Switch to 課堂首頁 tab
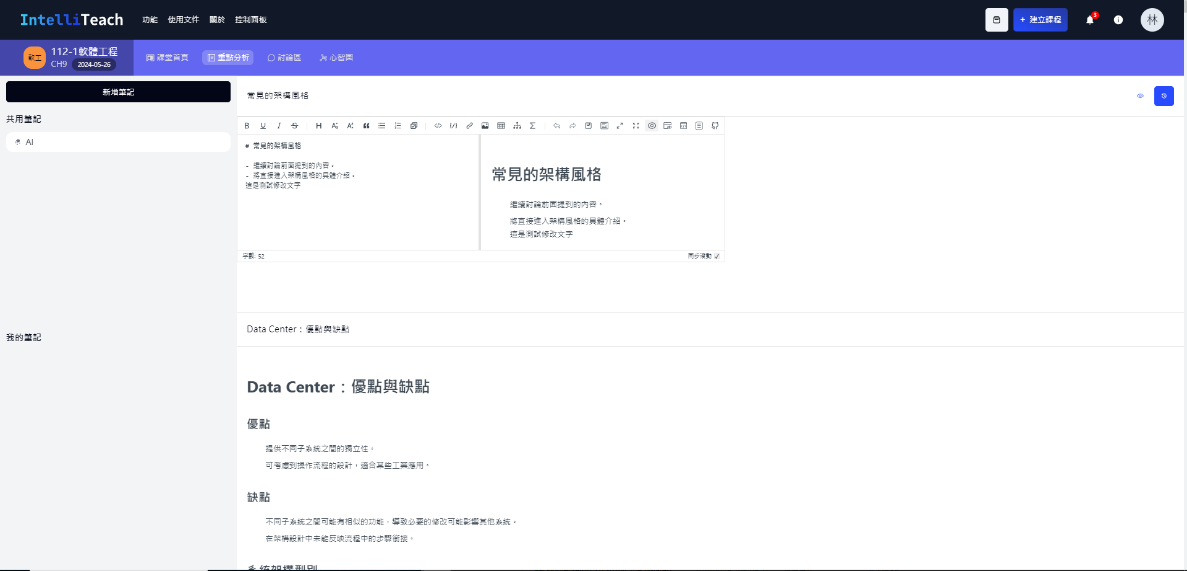Image resolution: width=1187 pixels, height=571 pixels. (167, 58)
